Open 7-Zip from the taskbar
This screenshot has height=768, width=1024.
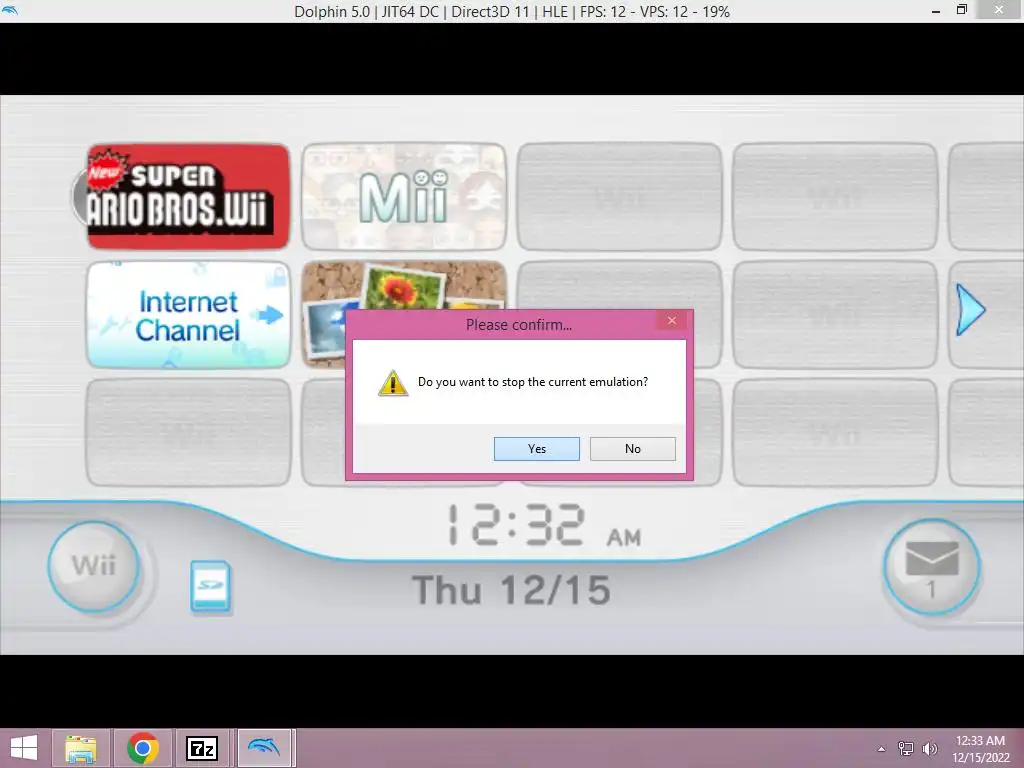(x=202, y=748)
